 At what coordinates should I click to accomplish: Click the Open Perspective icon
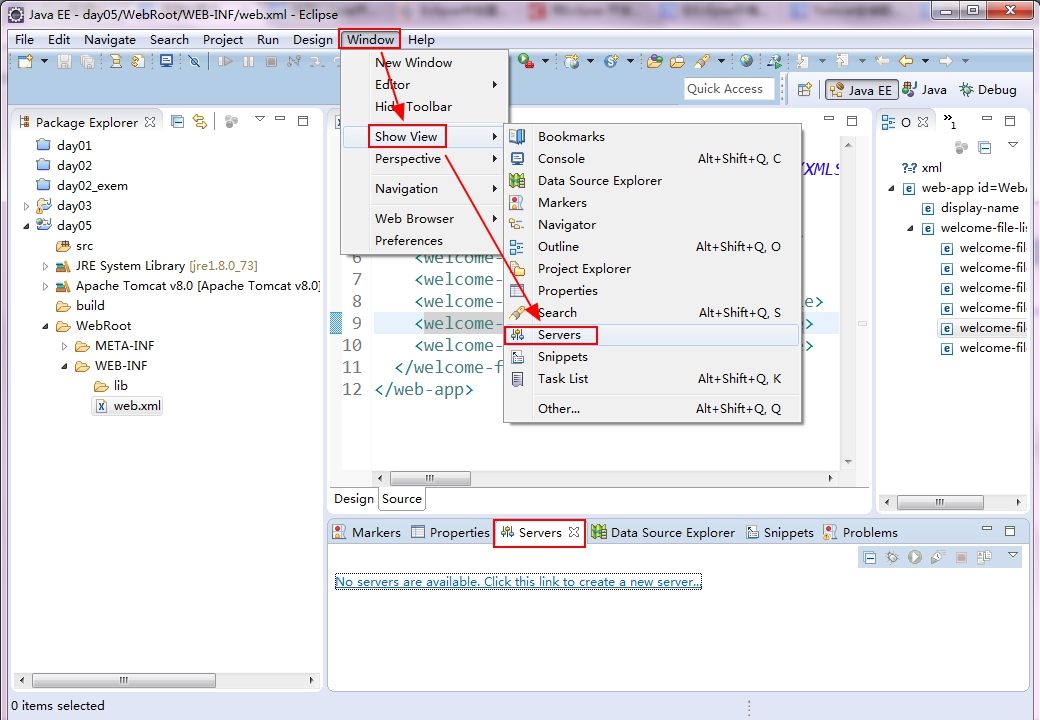(x=805, y=90)
